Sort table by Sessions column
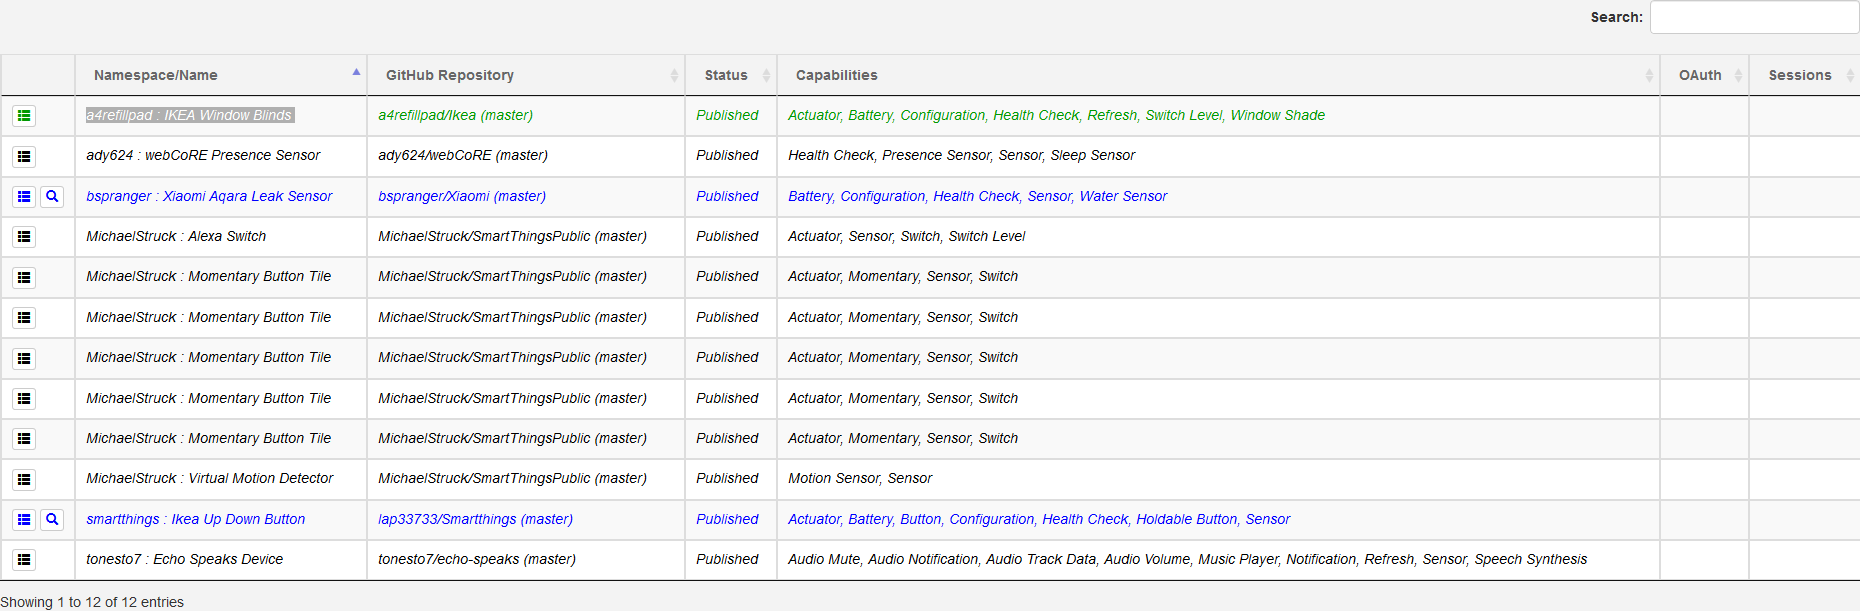1860x611 pixels. [1800, 75]
